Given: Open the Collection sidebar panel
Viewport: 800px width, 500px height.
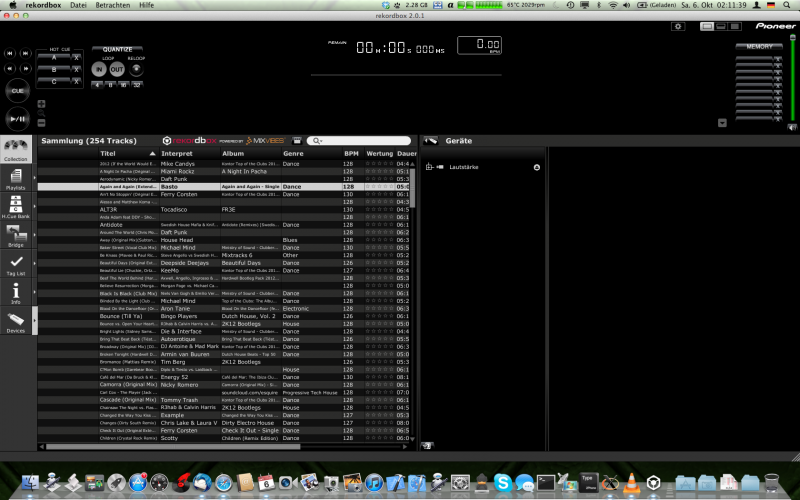Looking at the screenshot, I should (x=16, y=149).
